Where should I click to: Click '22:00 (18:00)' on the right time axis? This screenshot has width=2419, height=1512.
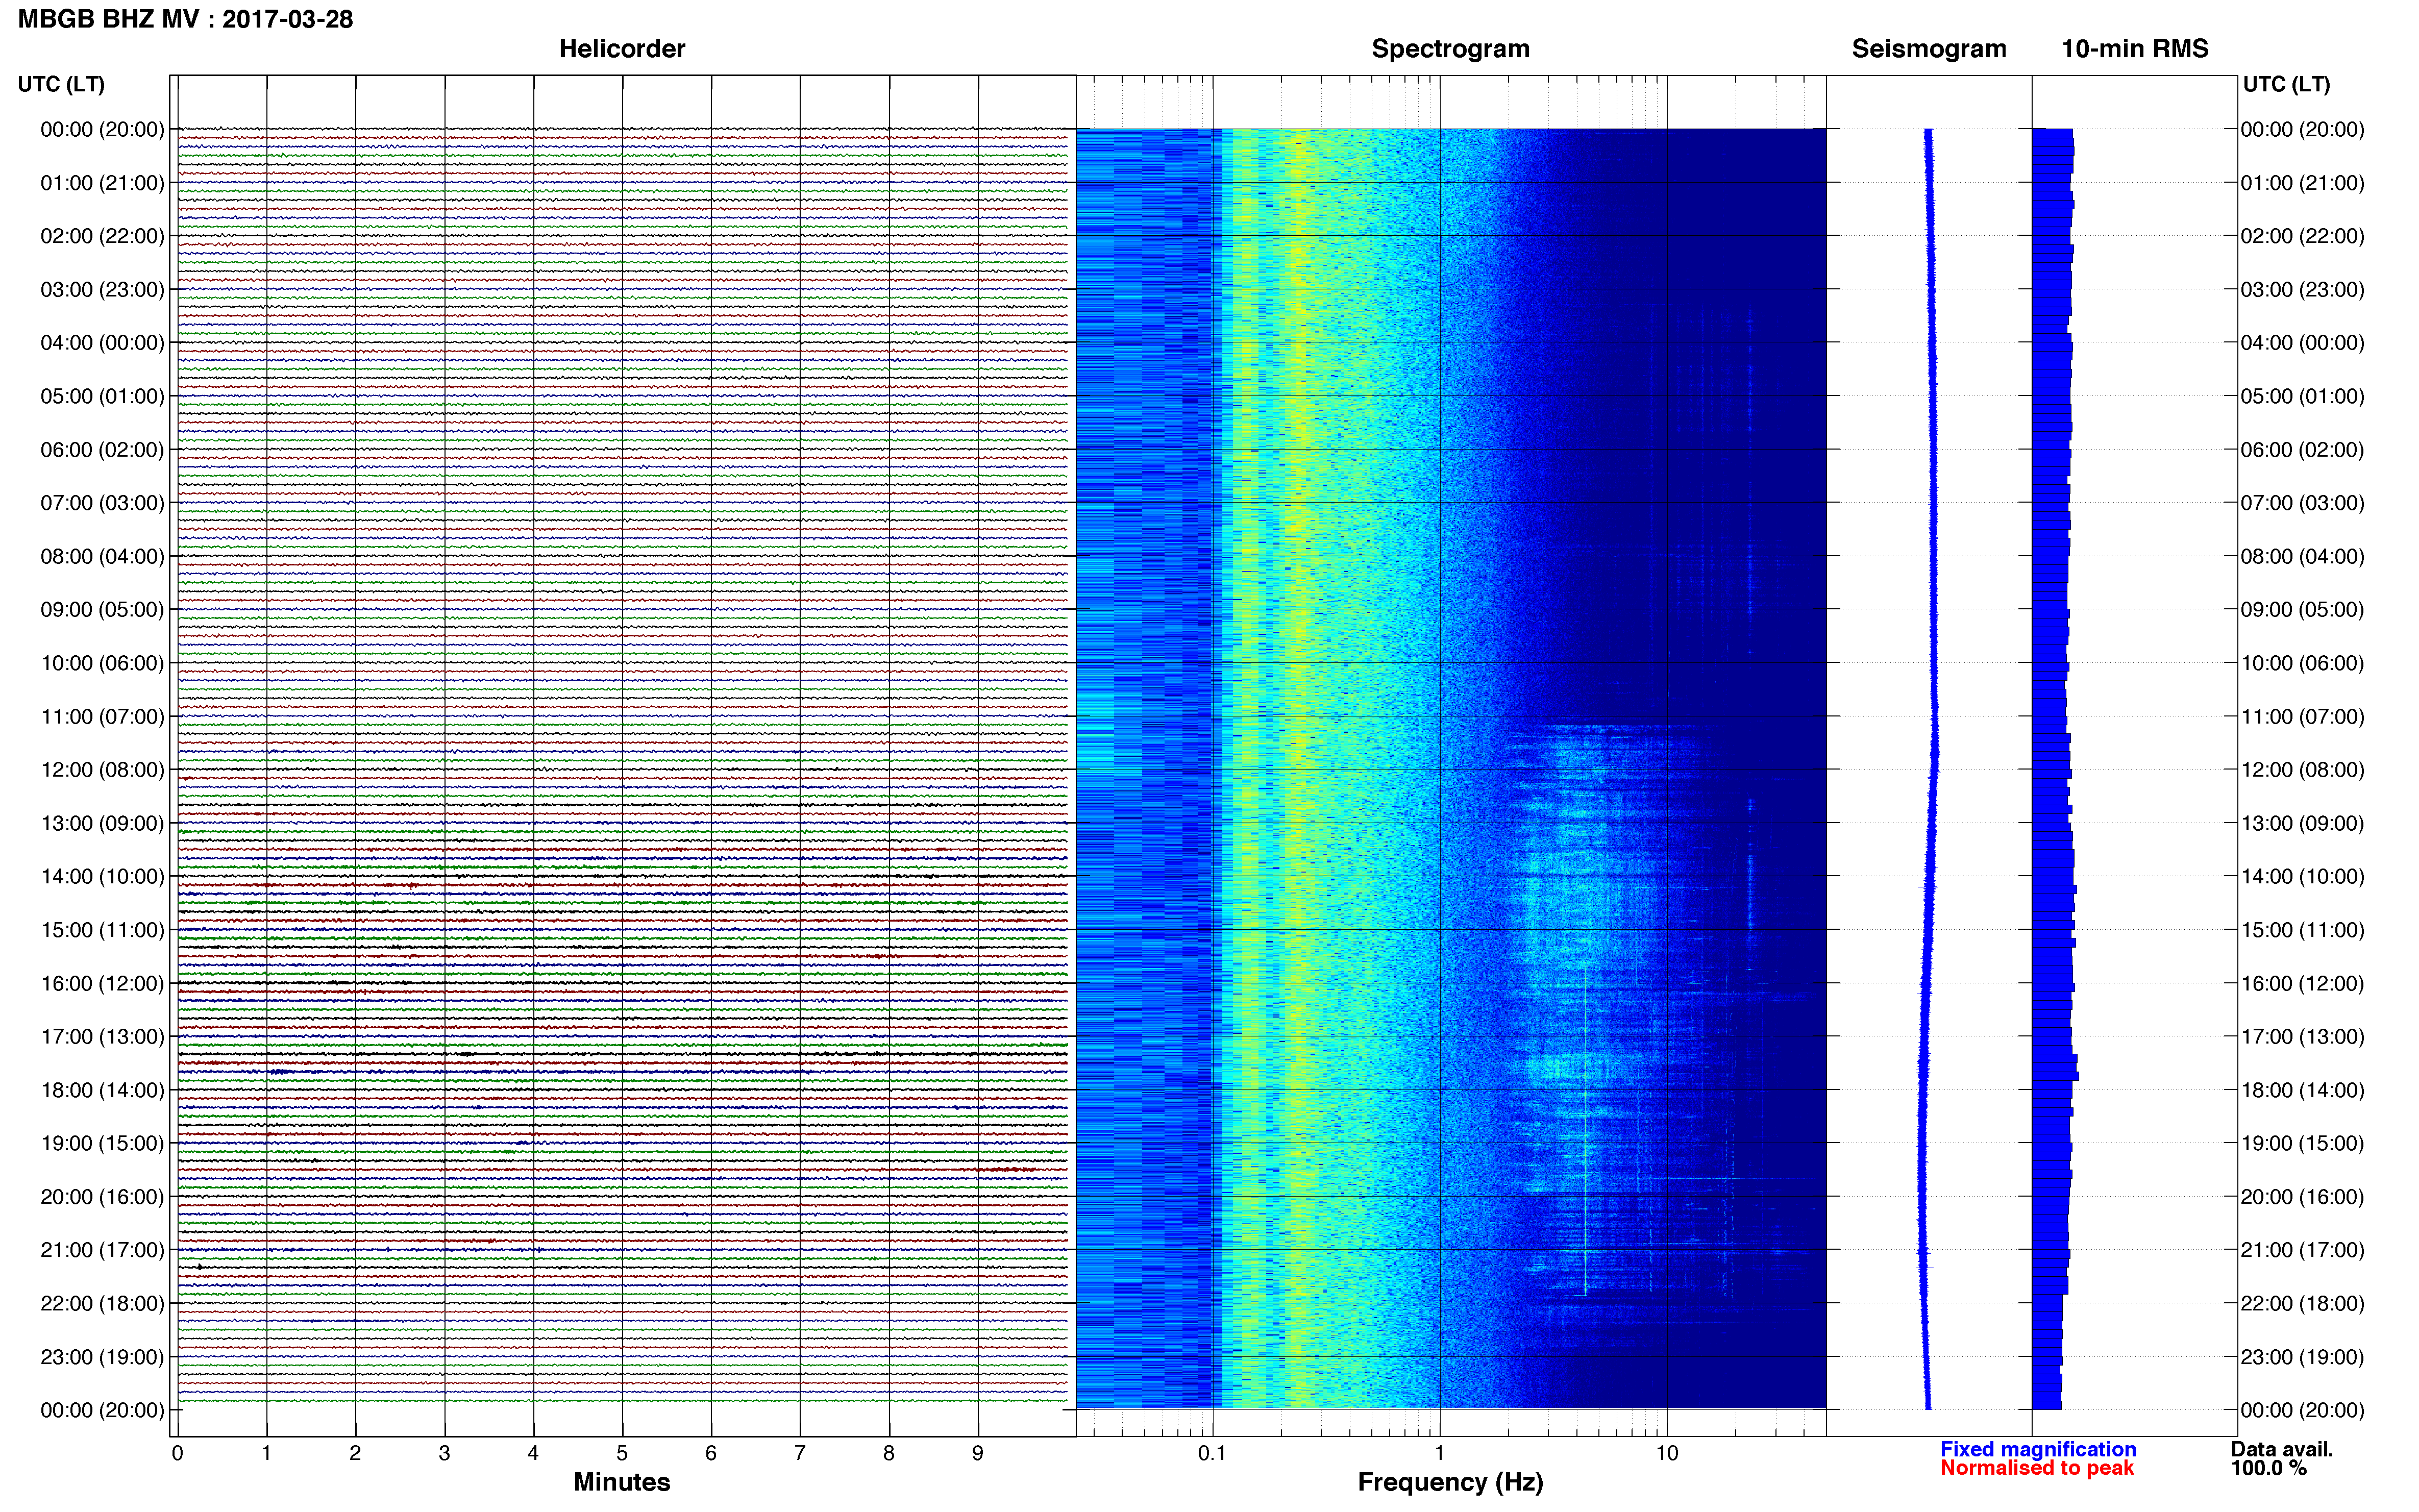point(2302,1303)
